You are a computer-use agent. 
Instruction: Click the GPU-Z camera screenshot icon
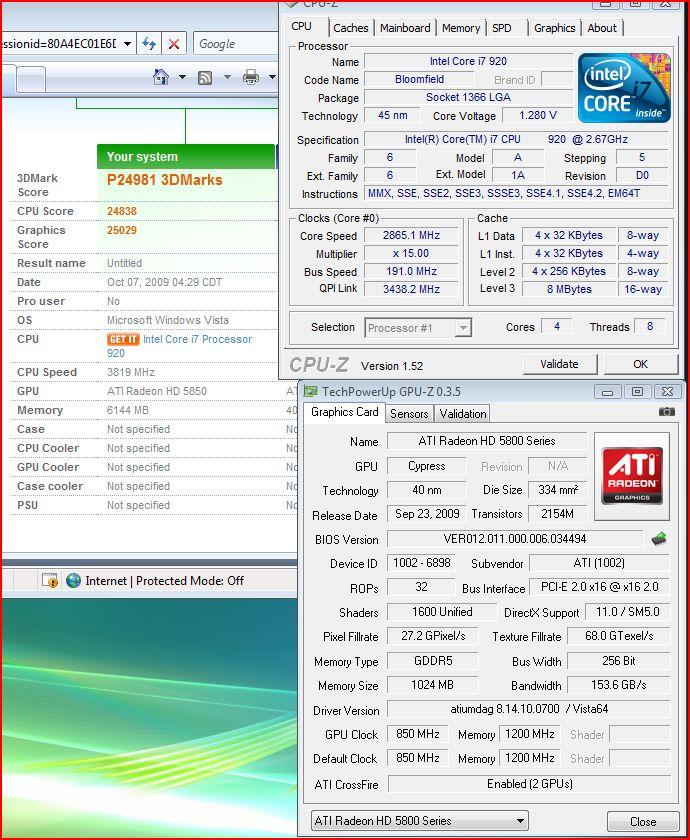666,411
